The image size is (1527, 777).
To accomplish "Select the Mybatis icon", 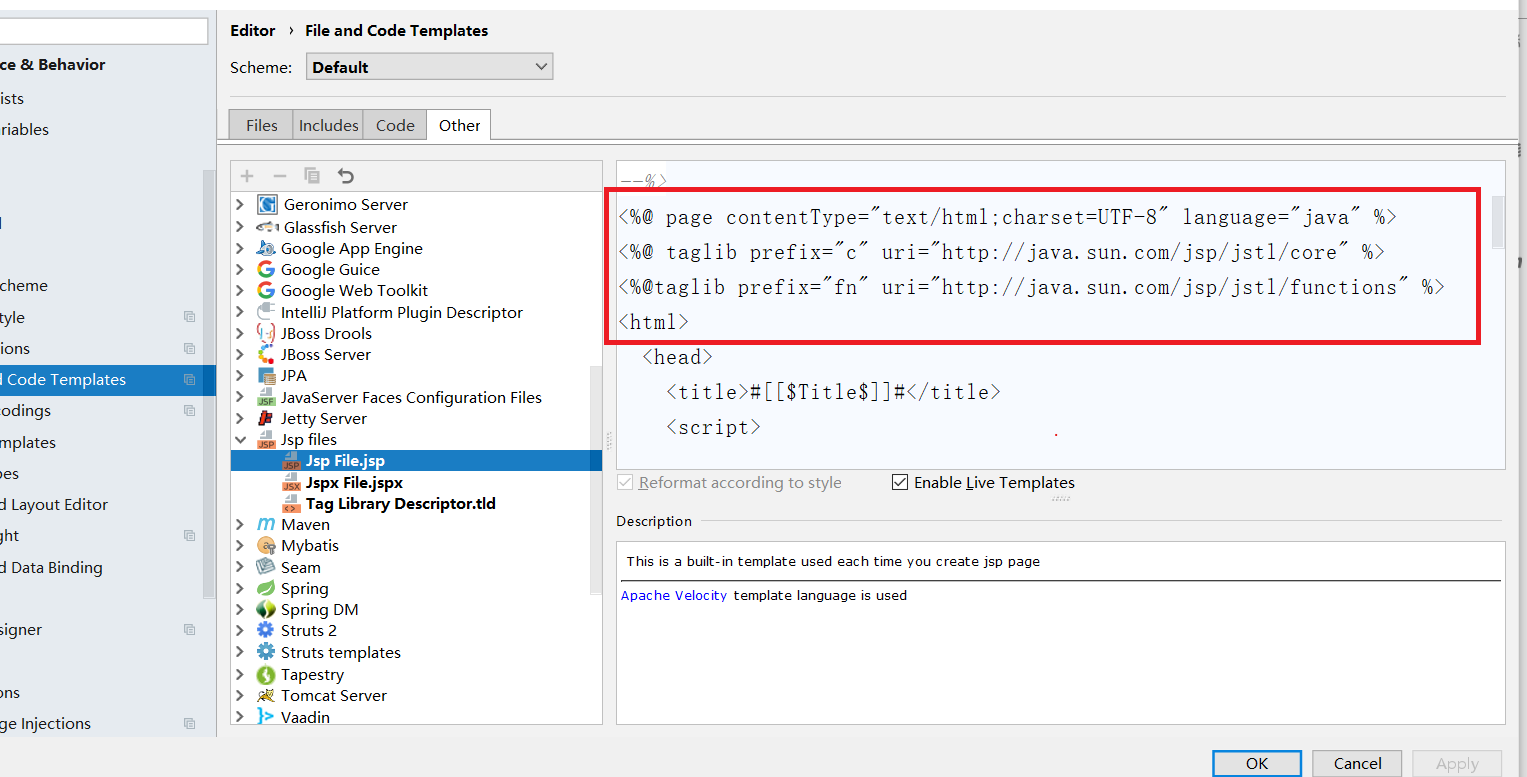I will pyautogui.click(x=266, y=546).
